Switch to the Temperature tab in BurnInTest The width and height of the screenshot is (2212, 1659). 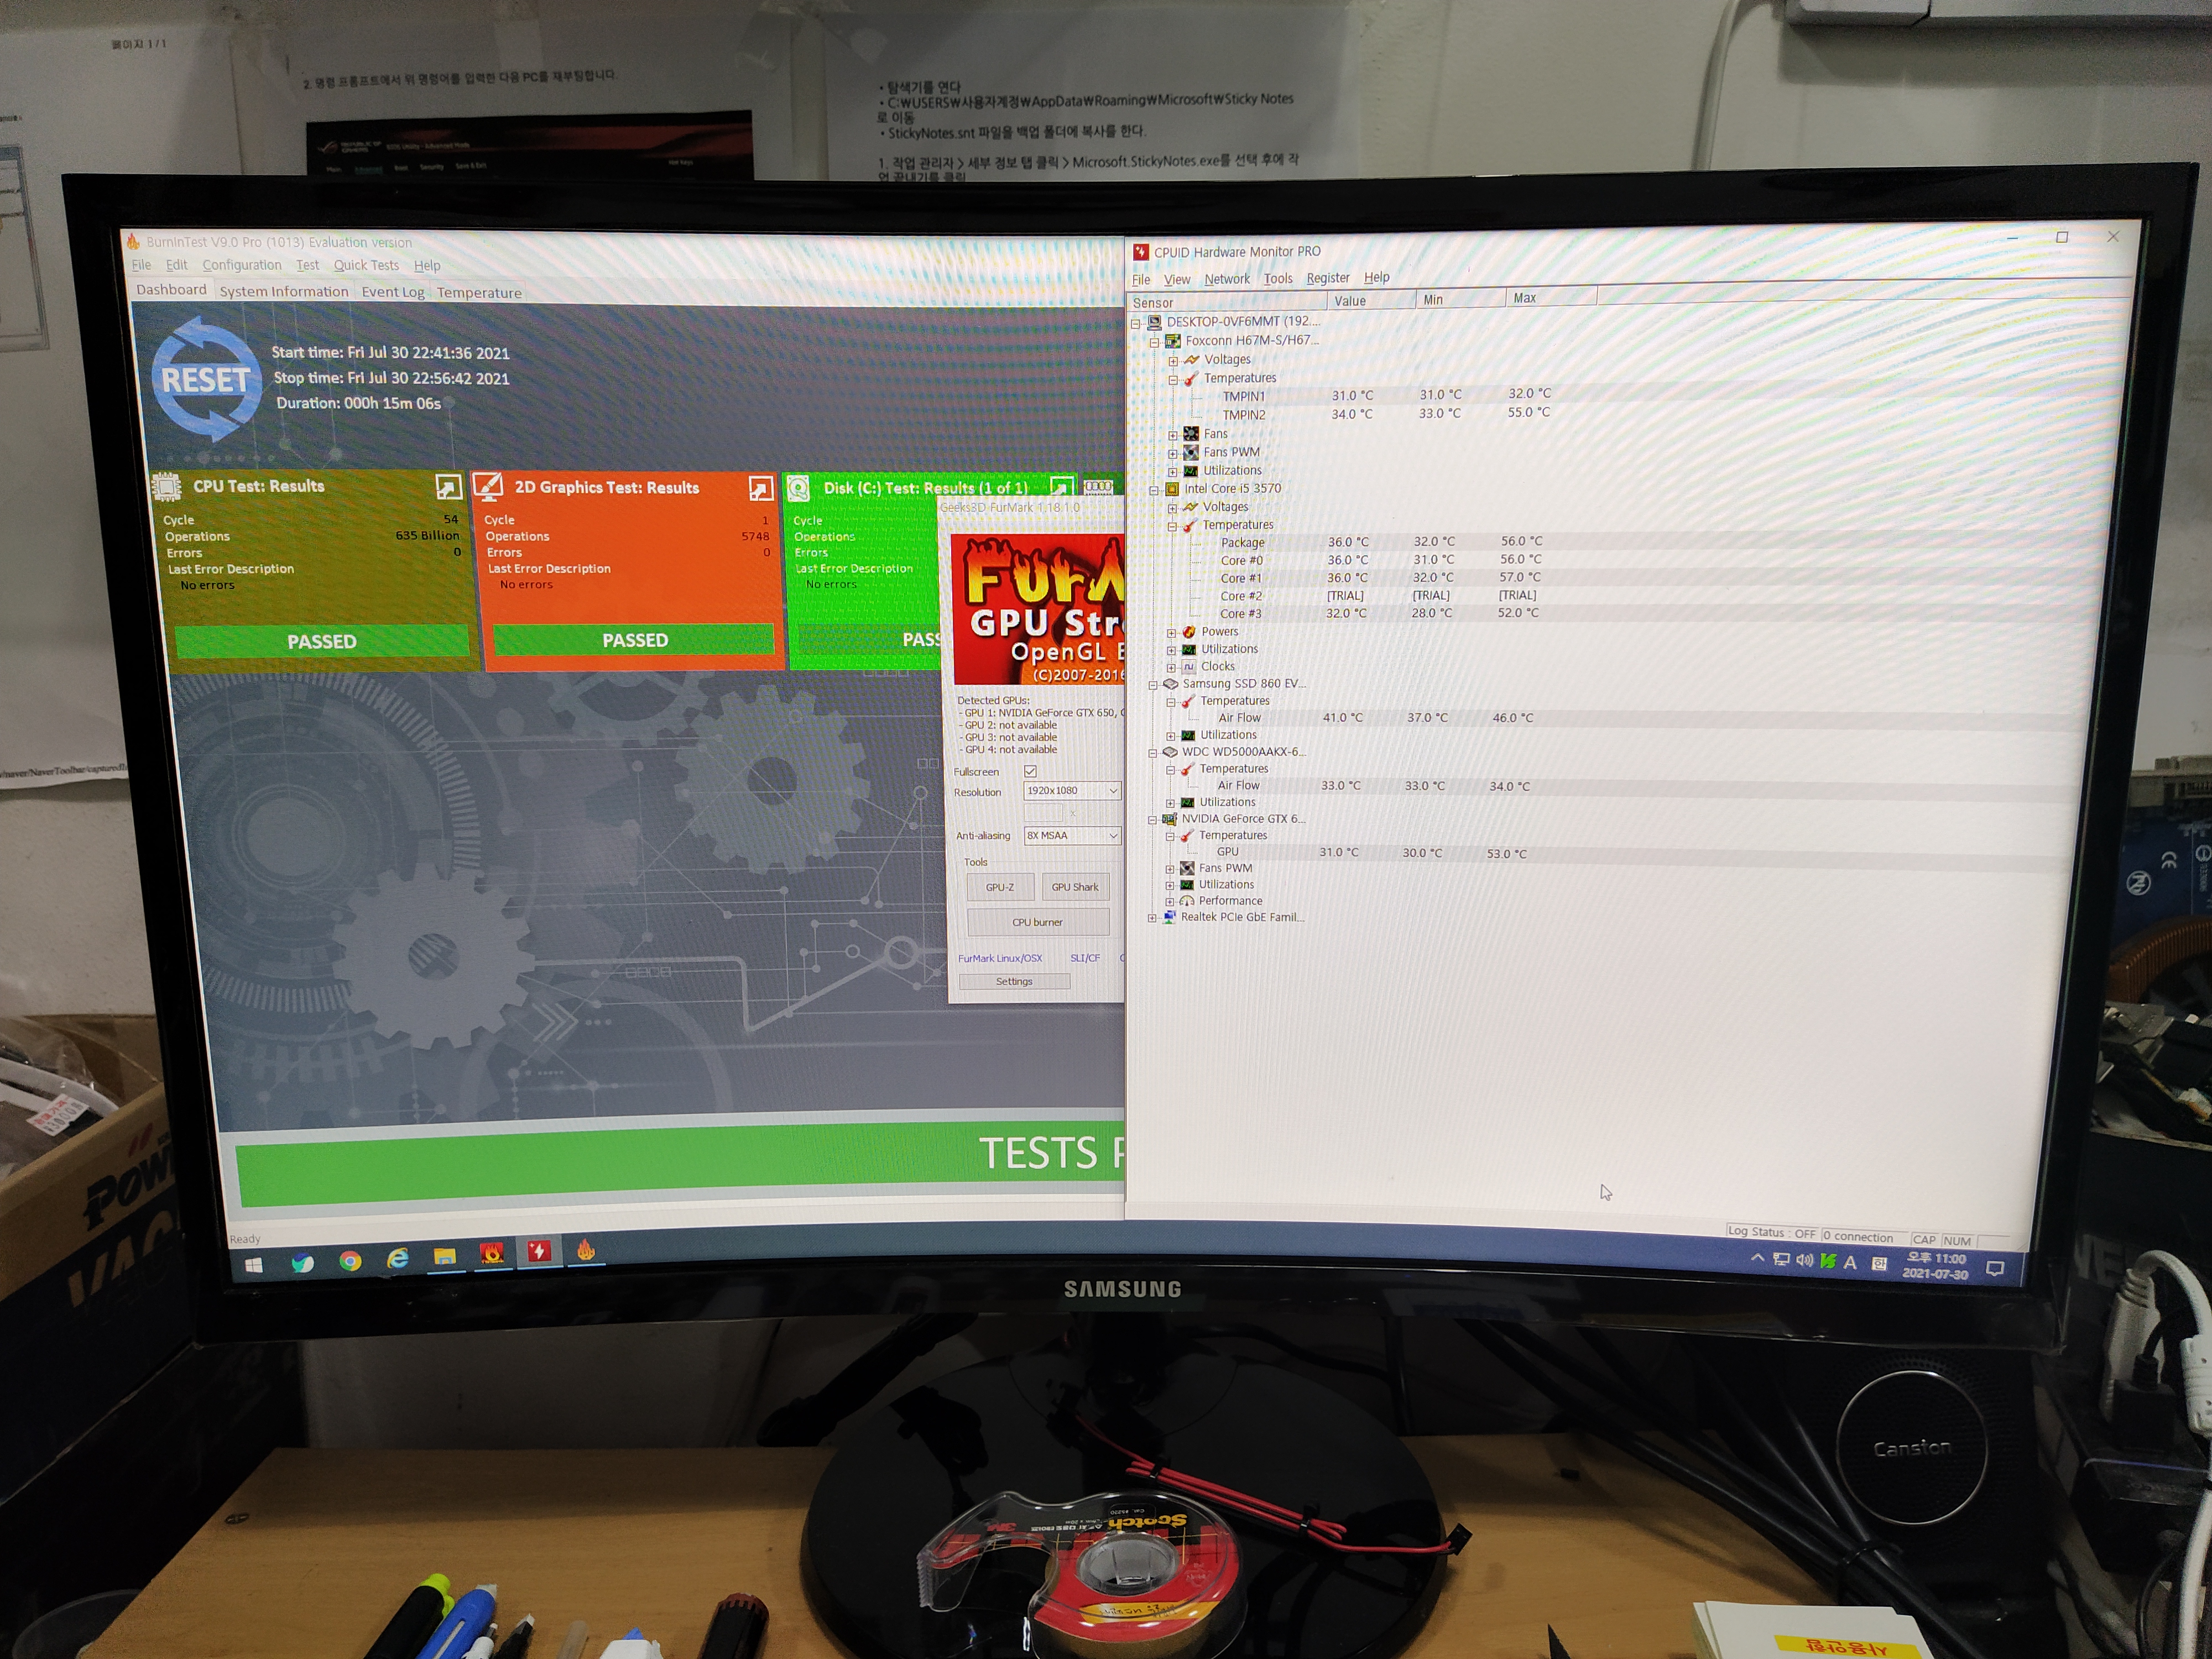pos(479,293)
